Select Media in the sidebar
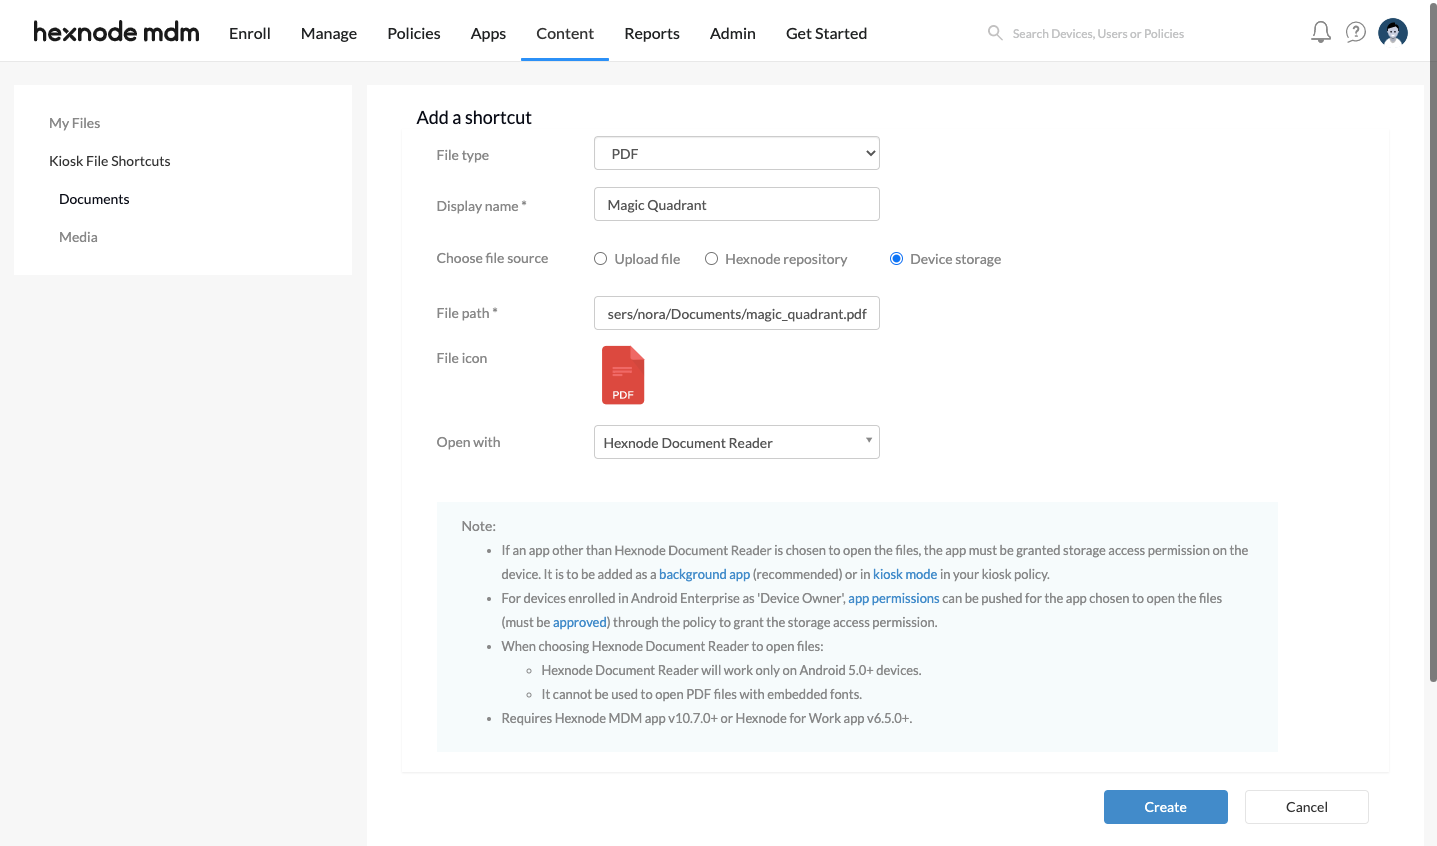 click(78, 237)
